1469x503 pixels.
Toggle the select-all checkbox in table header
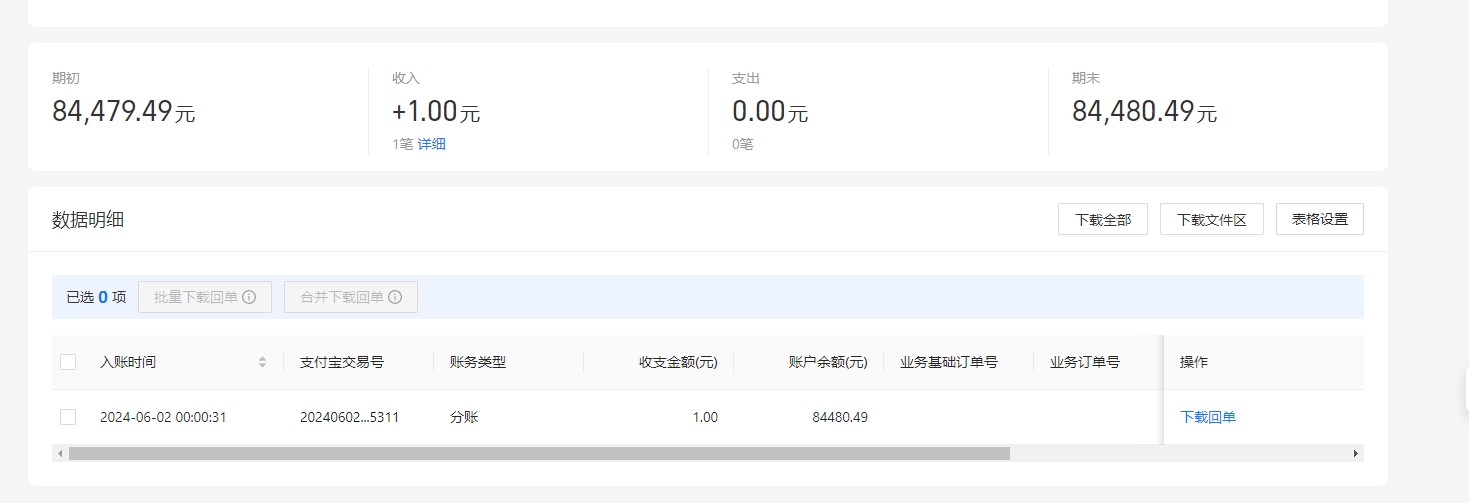click(x=68, y=362)
